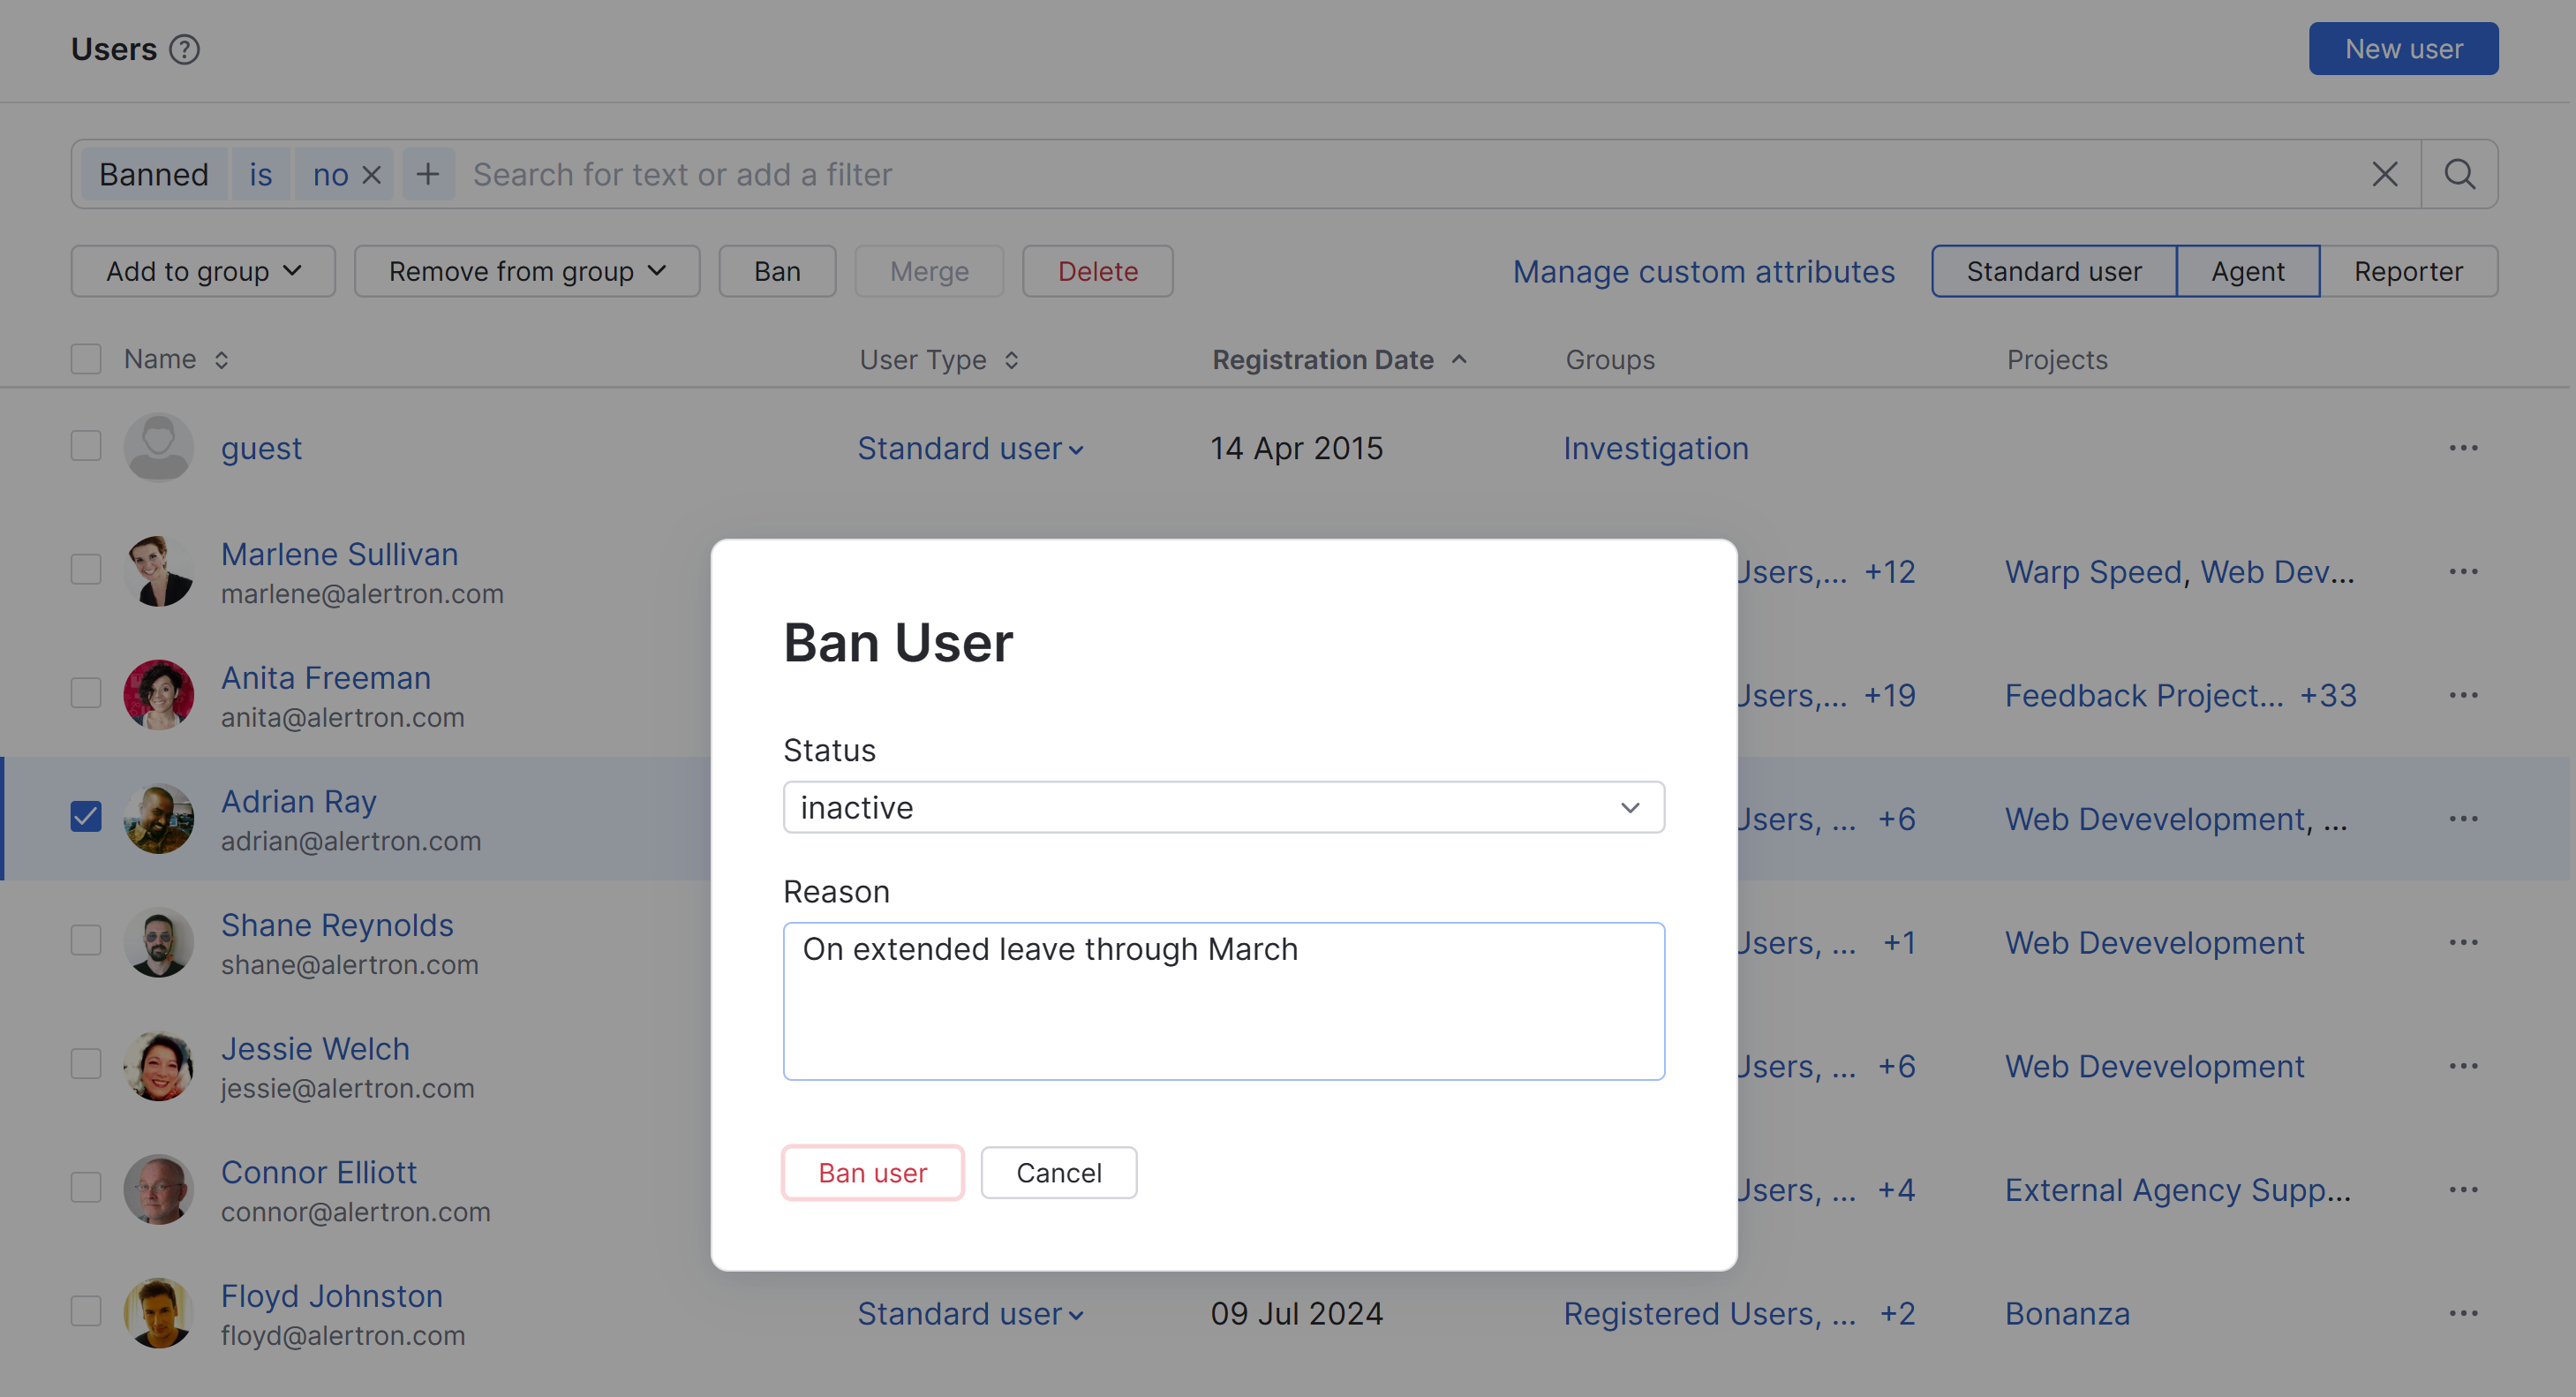Click the magnifying glass search icon
The width and height of the screenshot is (2576, 1397).
click(2459, 175)
